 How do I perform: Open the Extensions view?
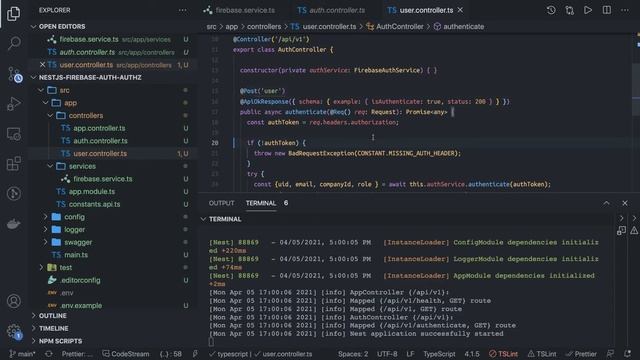[x=14, y=164]
